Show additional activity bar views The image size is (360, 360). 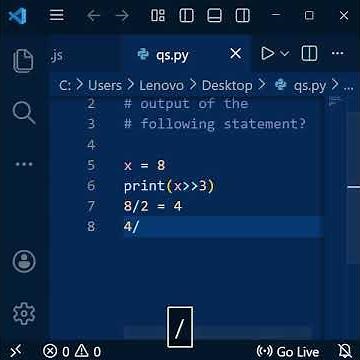pyautogui.click(x=24, y=164)
